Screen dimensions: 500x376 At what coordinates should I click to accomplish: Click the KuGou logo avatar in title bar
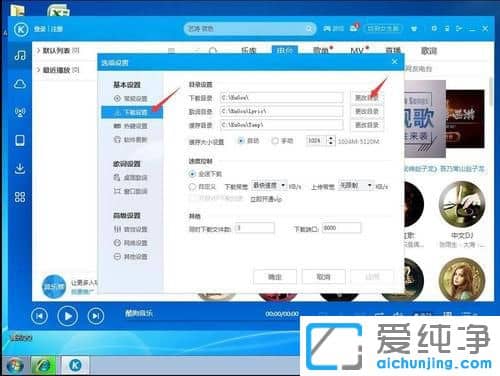pyautogui.click(x=21, y=29)
